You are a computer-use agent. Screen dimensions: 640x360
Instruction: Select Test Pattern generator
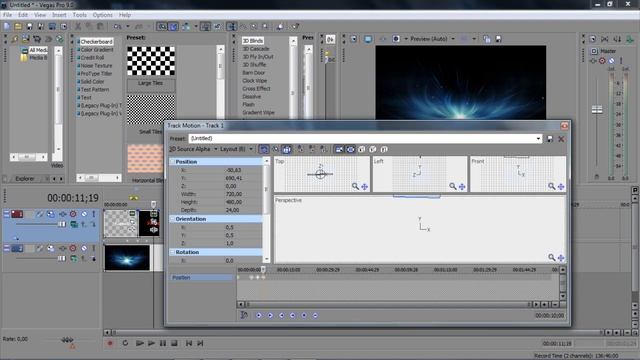(x=95, y=89)
